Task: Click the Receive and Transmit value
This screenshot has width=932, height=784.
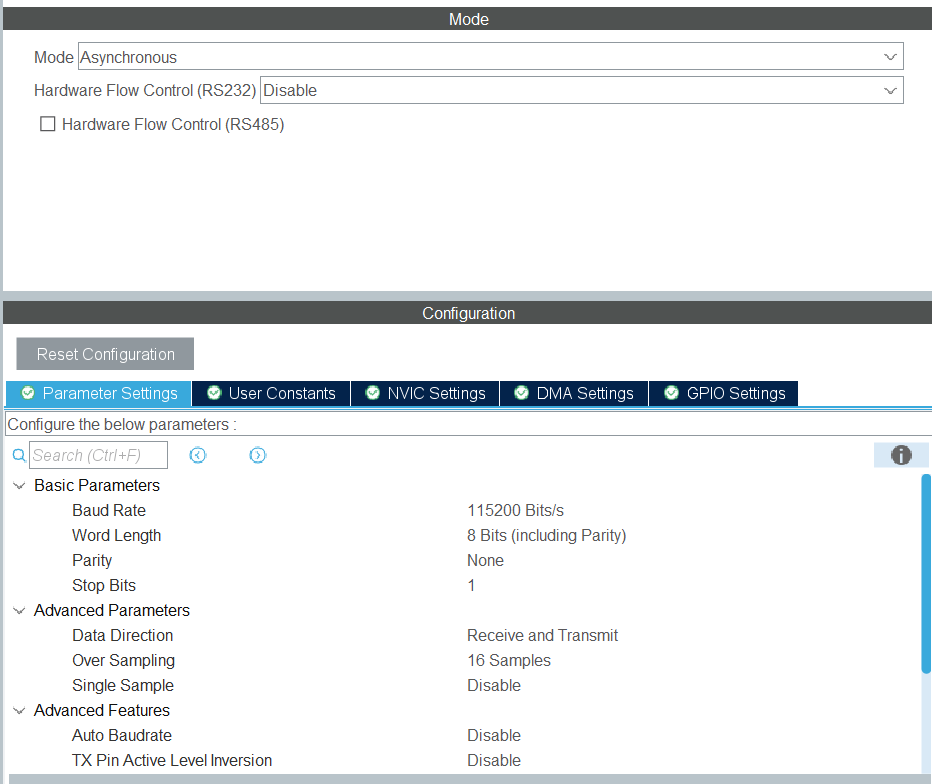Action: click(542, 635)
